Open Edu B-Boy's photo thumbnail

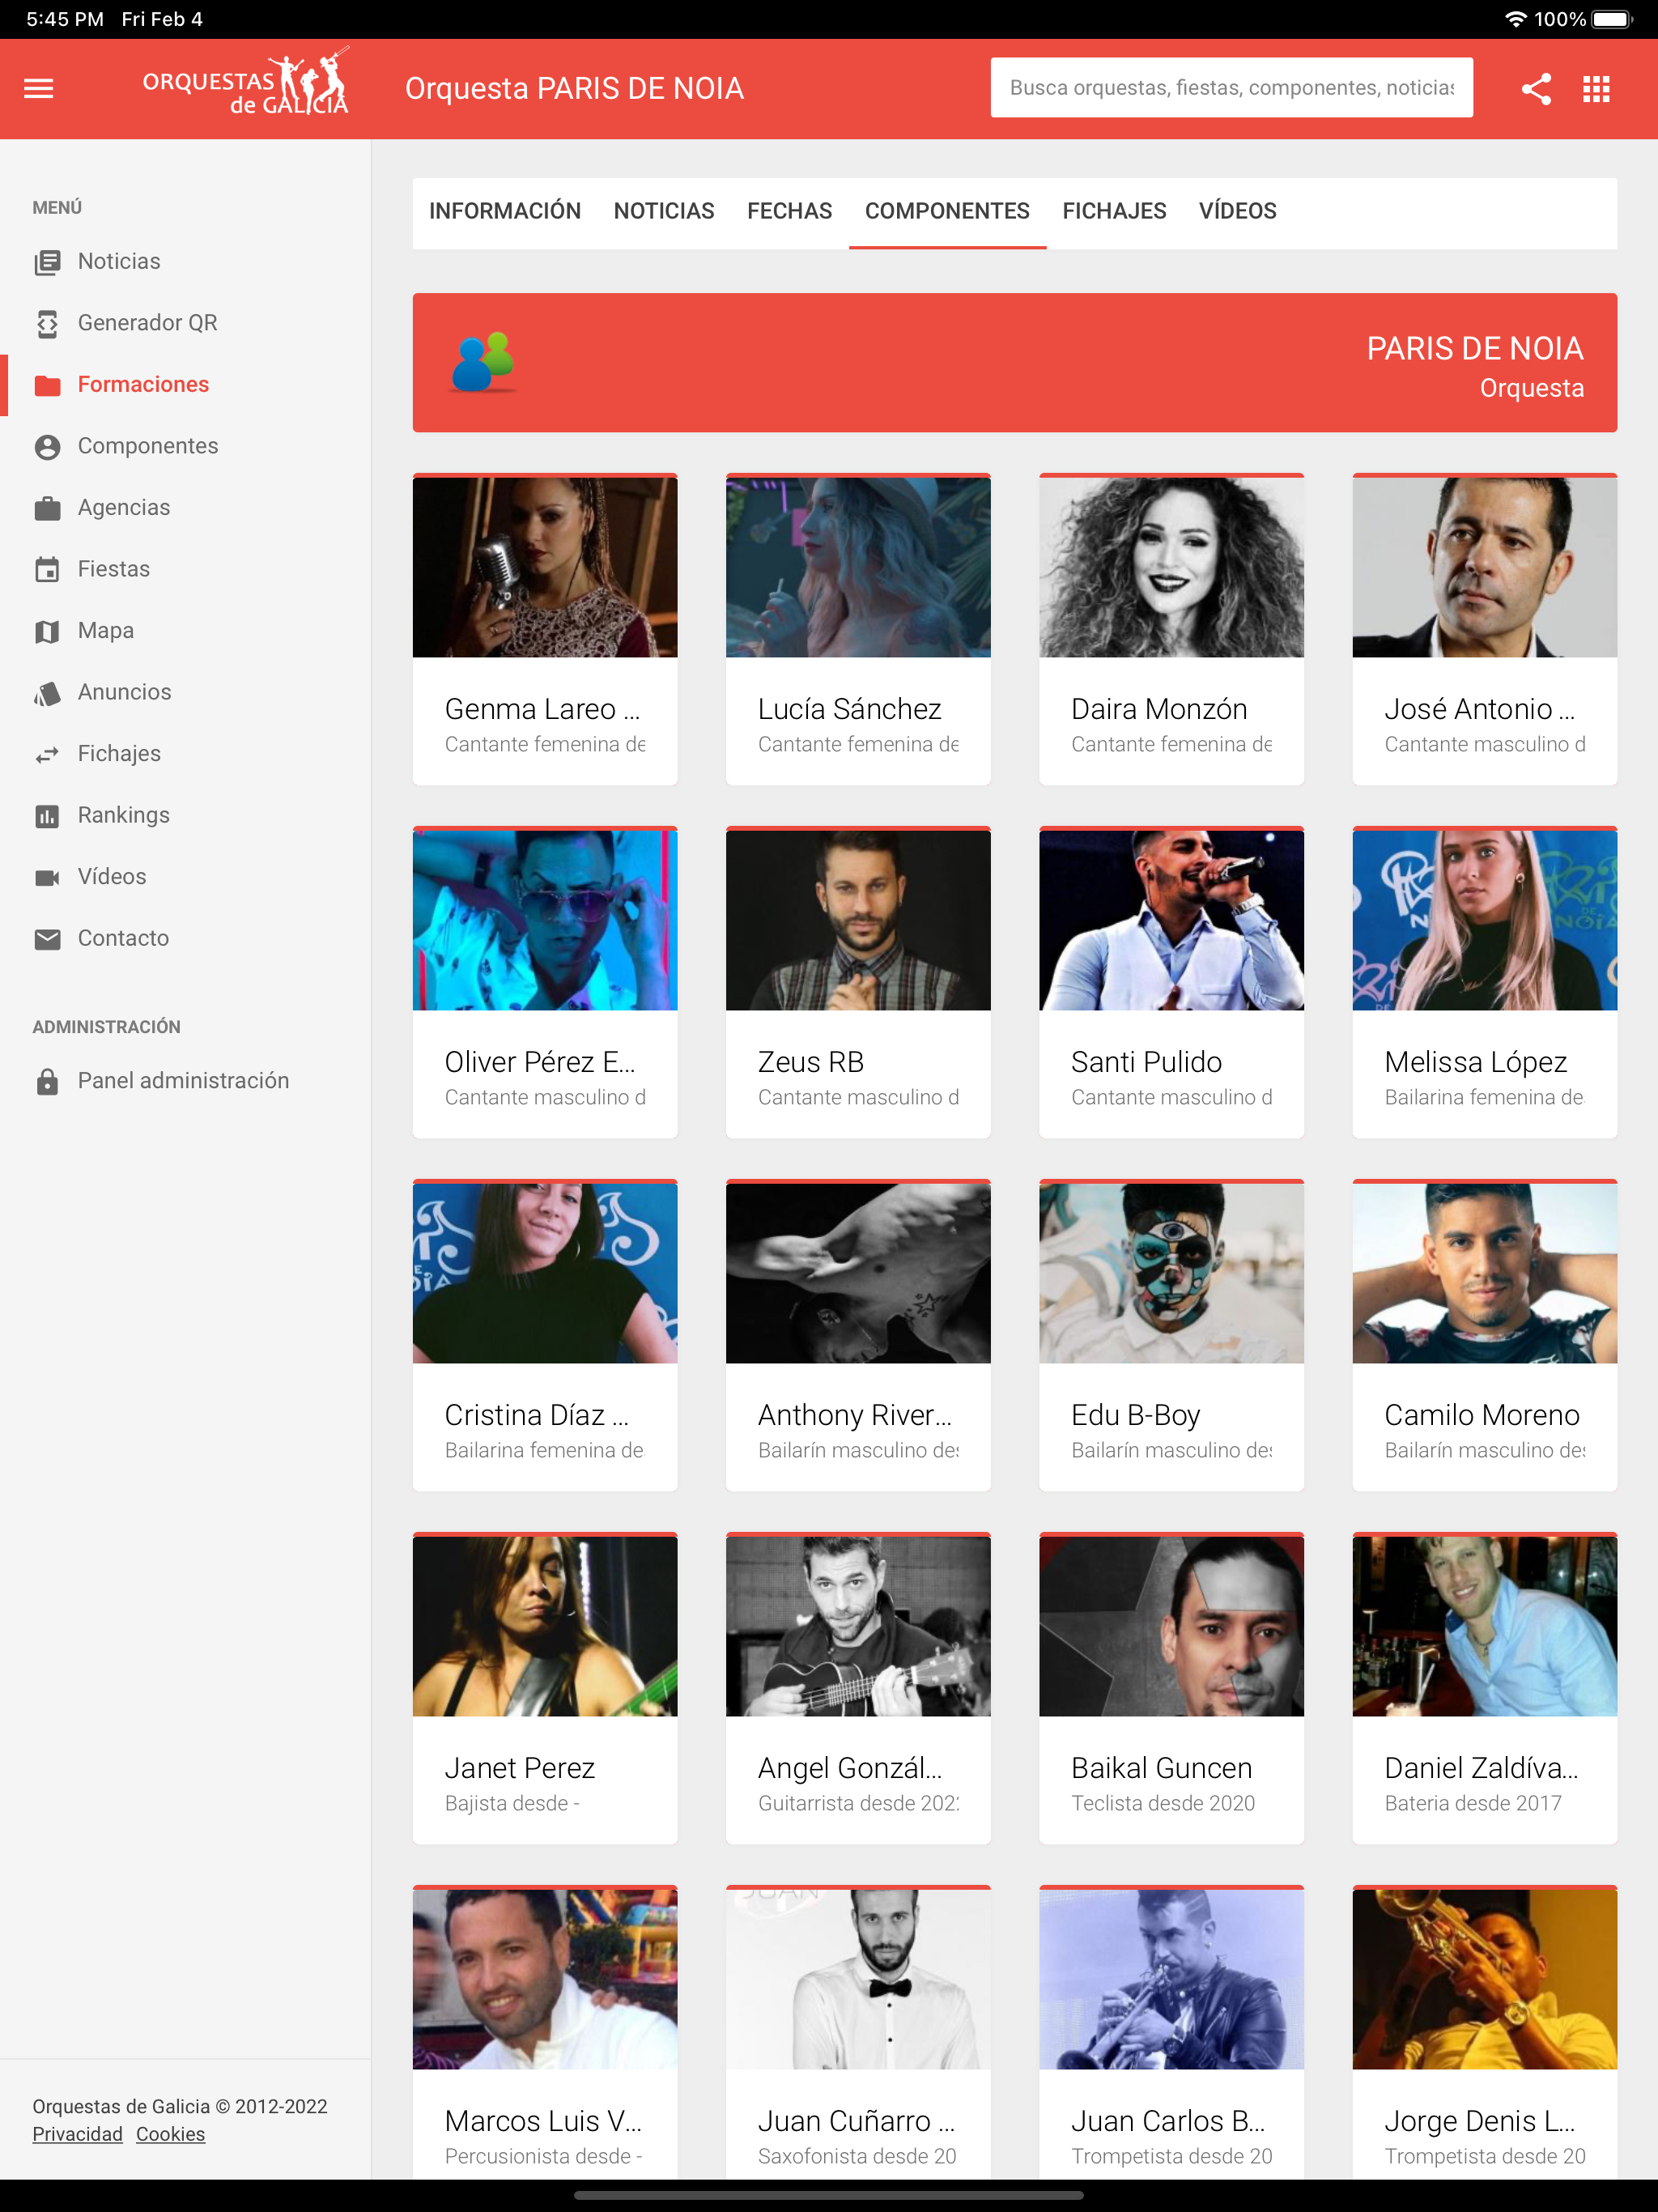point(1171,1273)
